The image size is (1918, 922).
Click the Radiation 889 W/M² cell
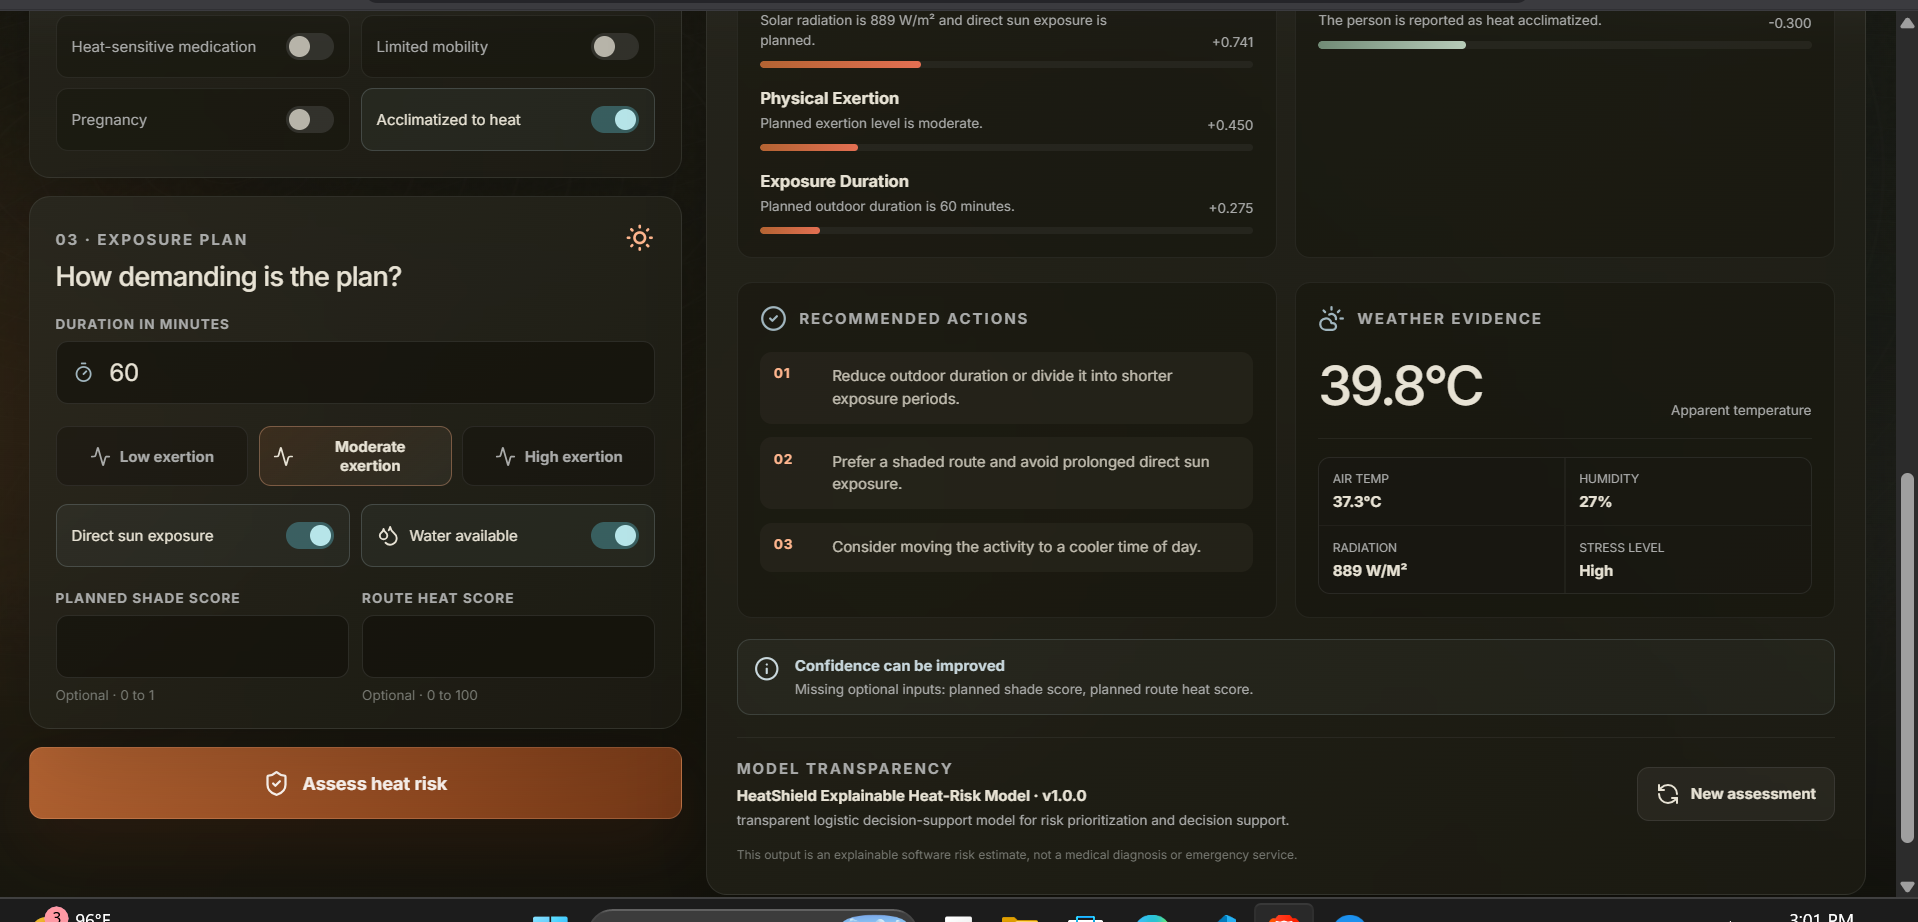[x=1441, y=560]
